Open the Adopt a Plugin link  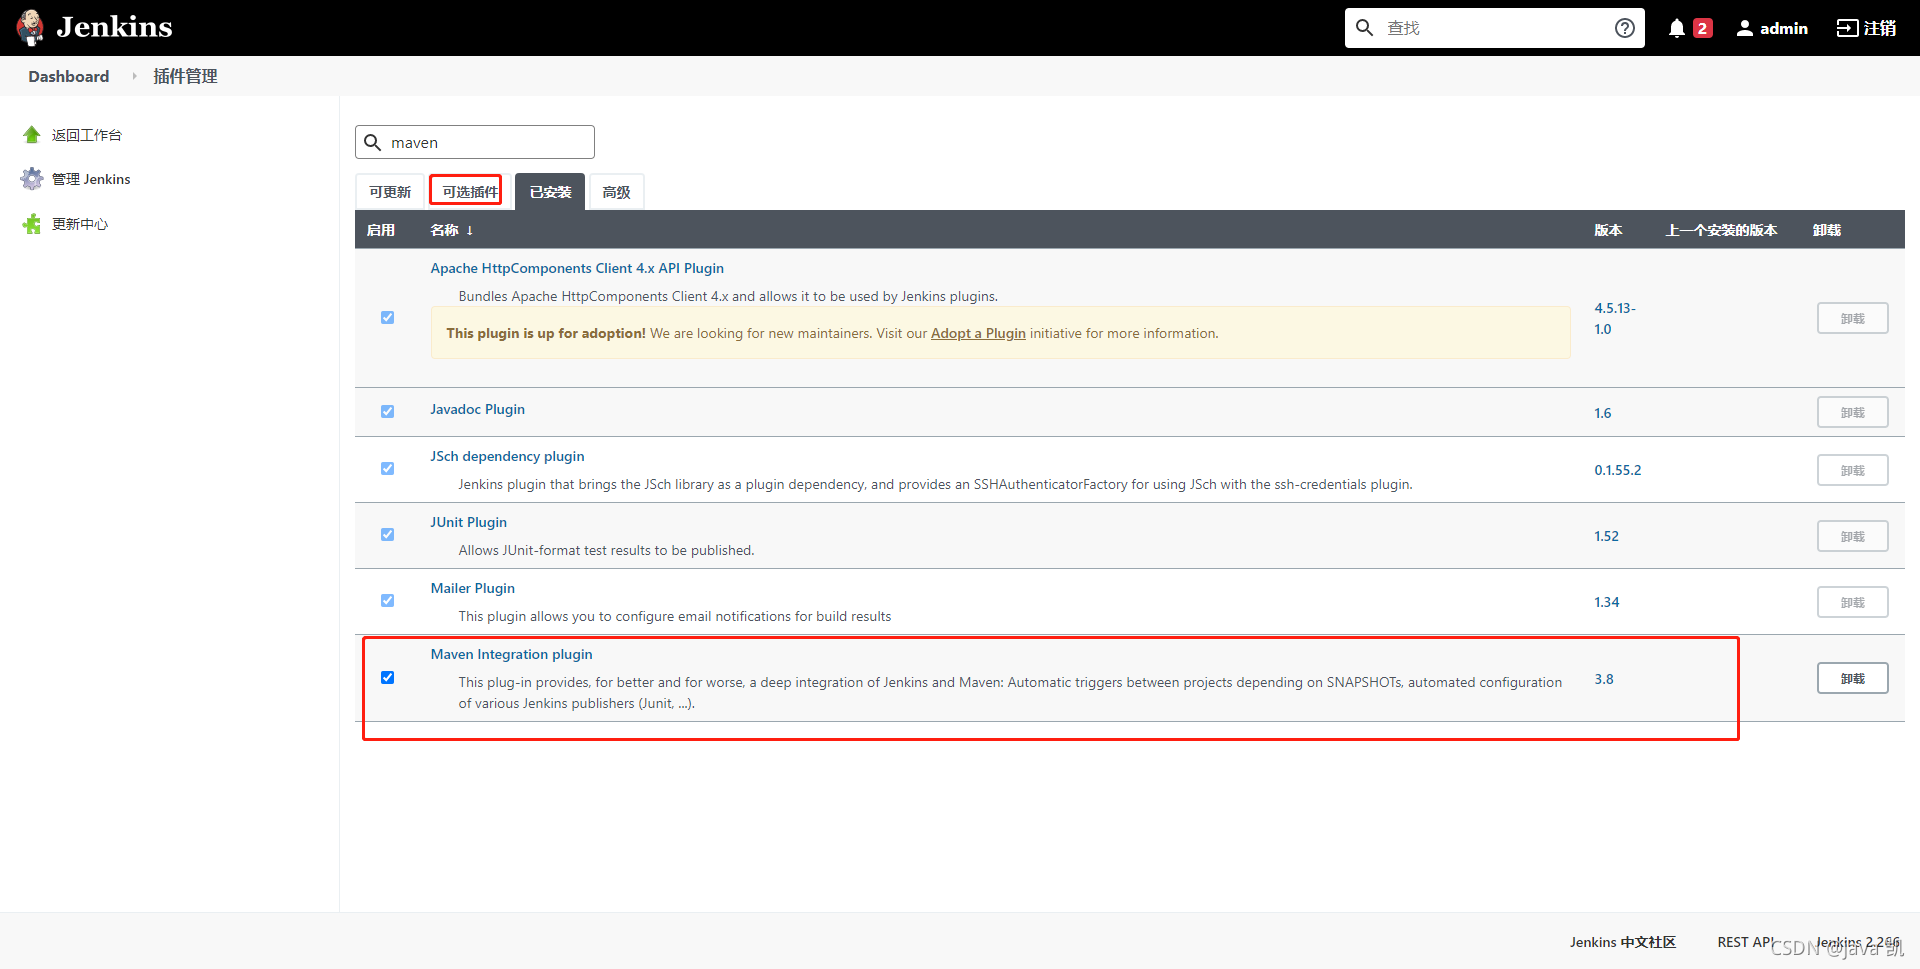[978, 333]
